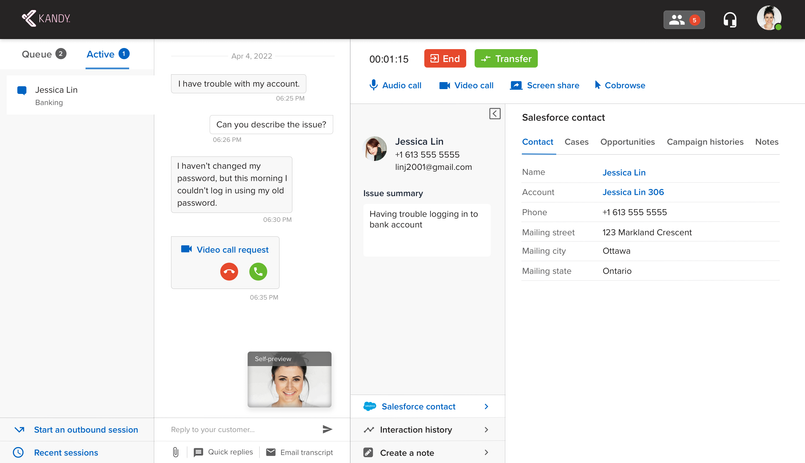Image resolution: width=805 pixels, height=463 pixels.
Task: Click Jessica Lin name link
Action: (624, 172)
